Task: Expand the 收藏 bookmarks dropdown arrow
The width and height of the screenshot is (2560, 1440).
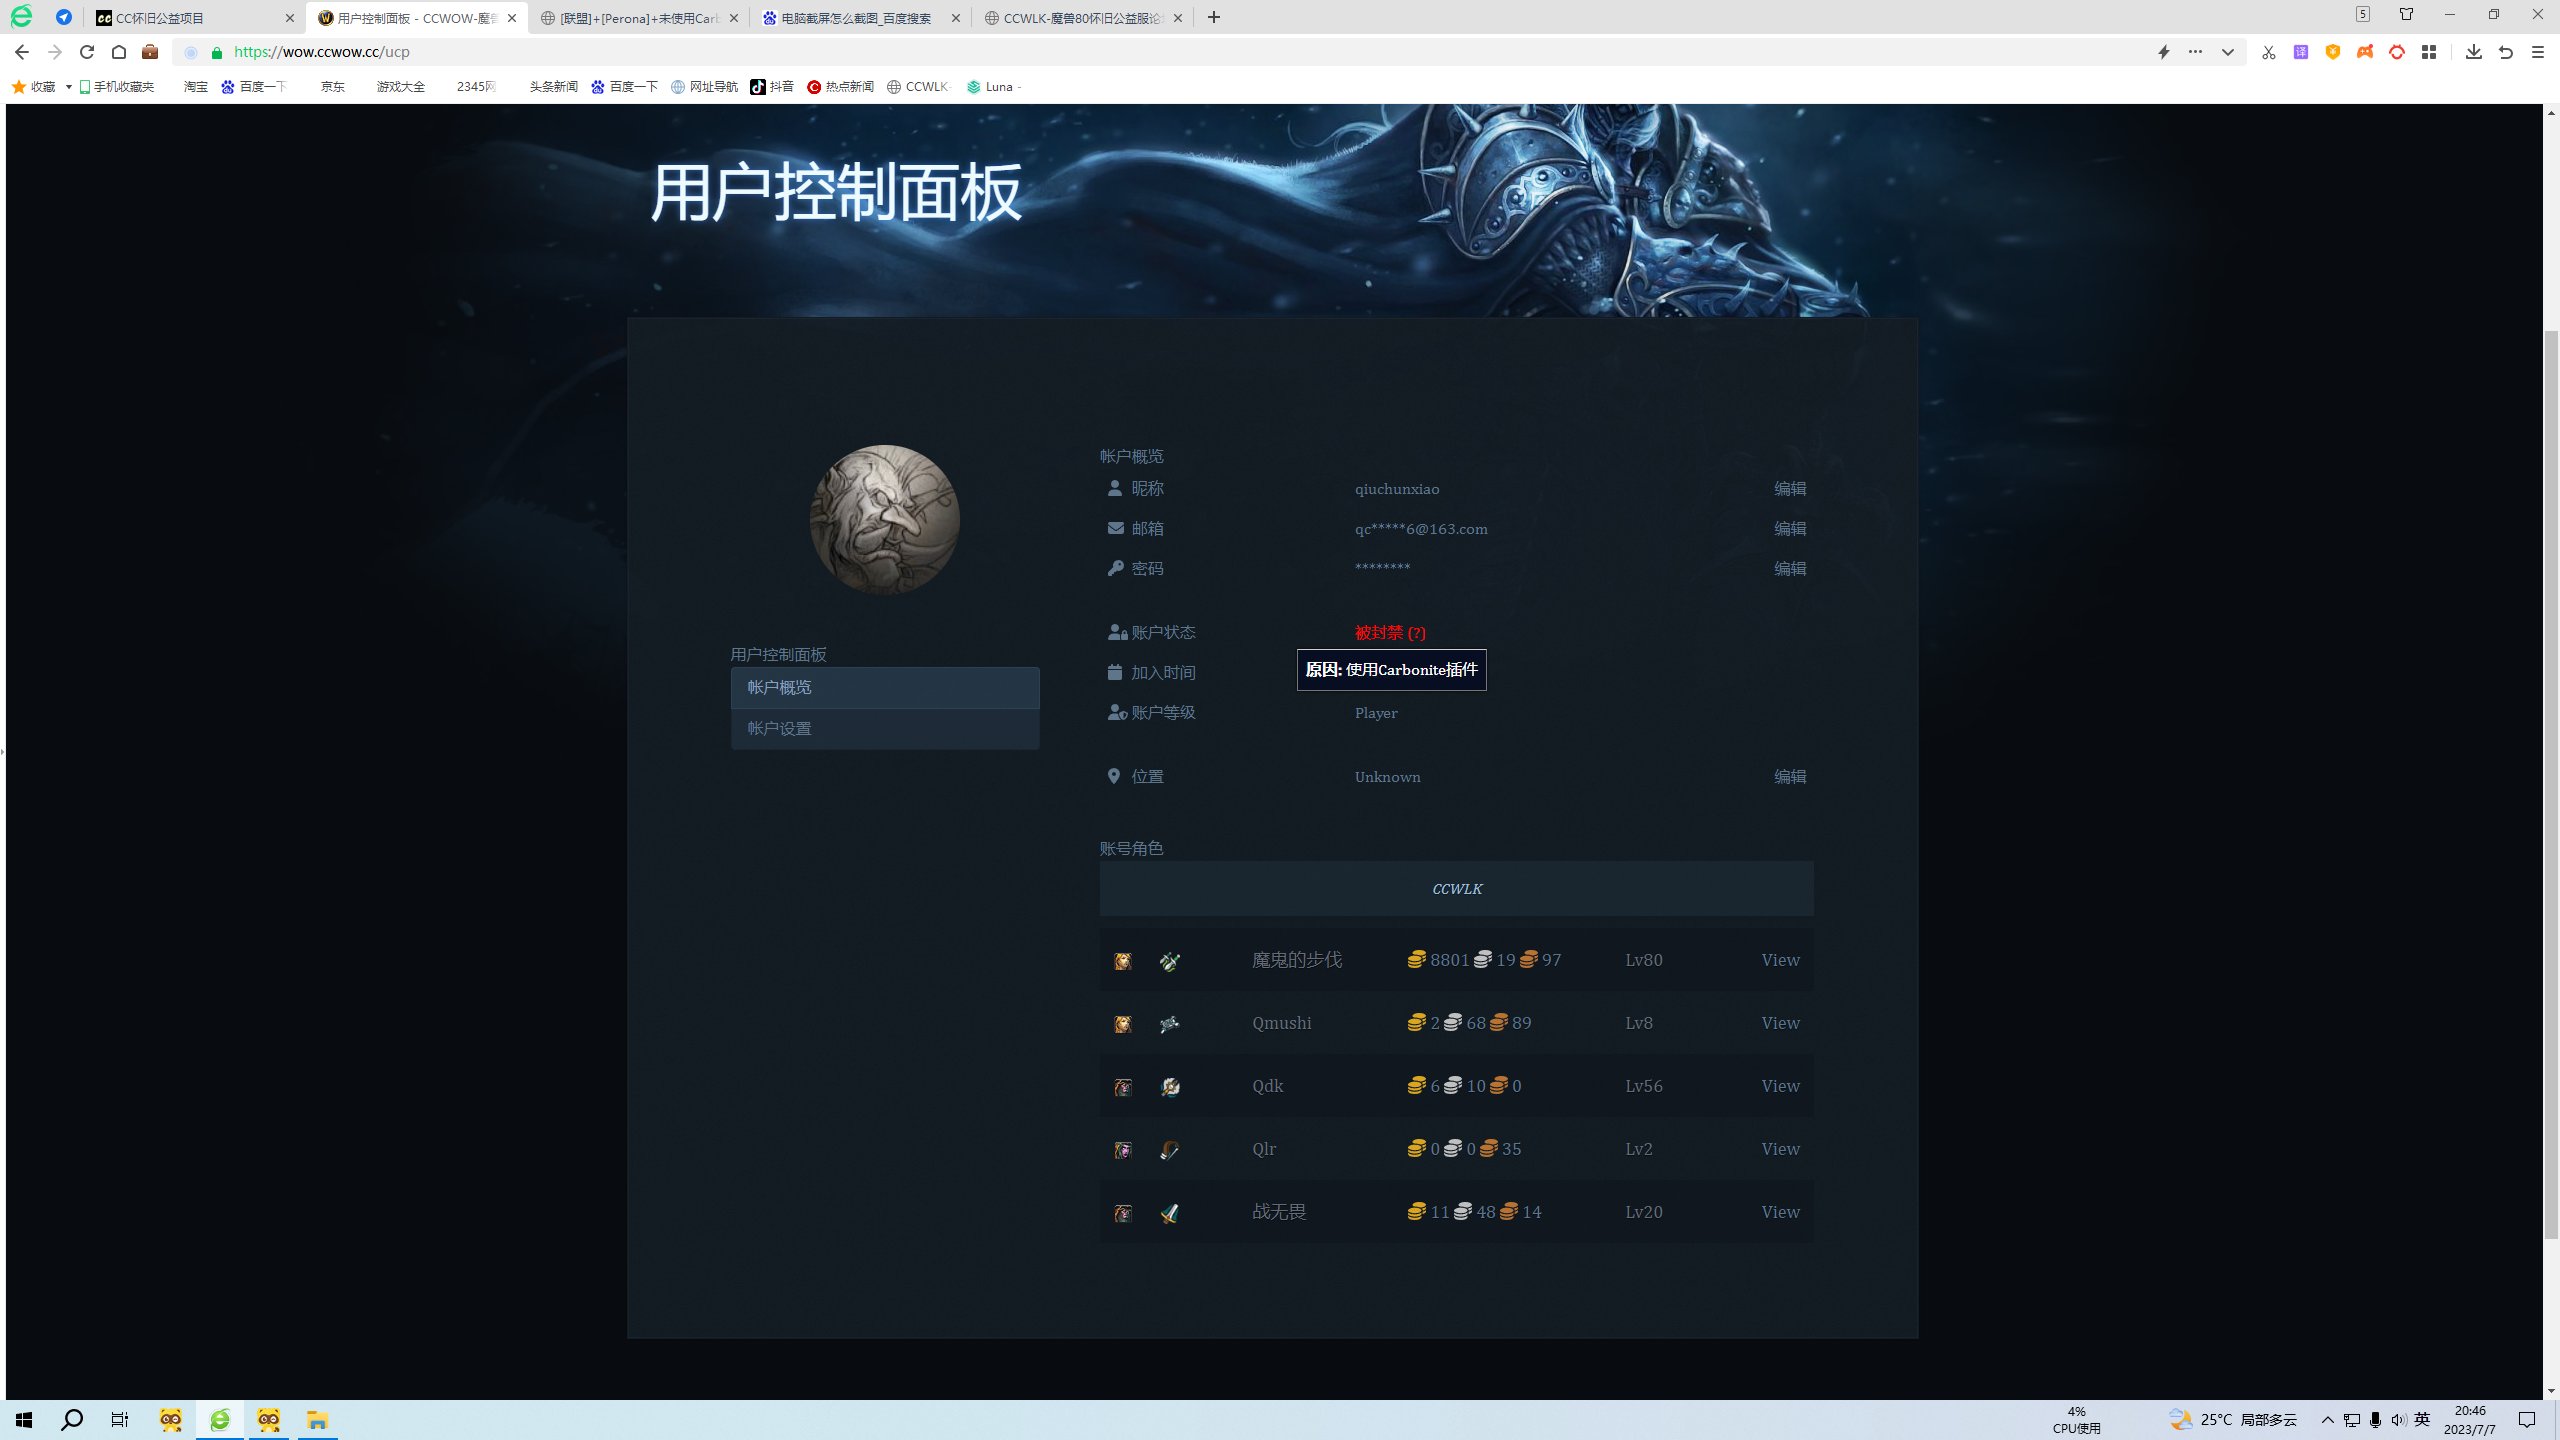Action: point(68,87)
